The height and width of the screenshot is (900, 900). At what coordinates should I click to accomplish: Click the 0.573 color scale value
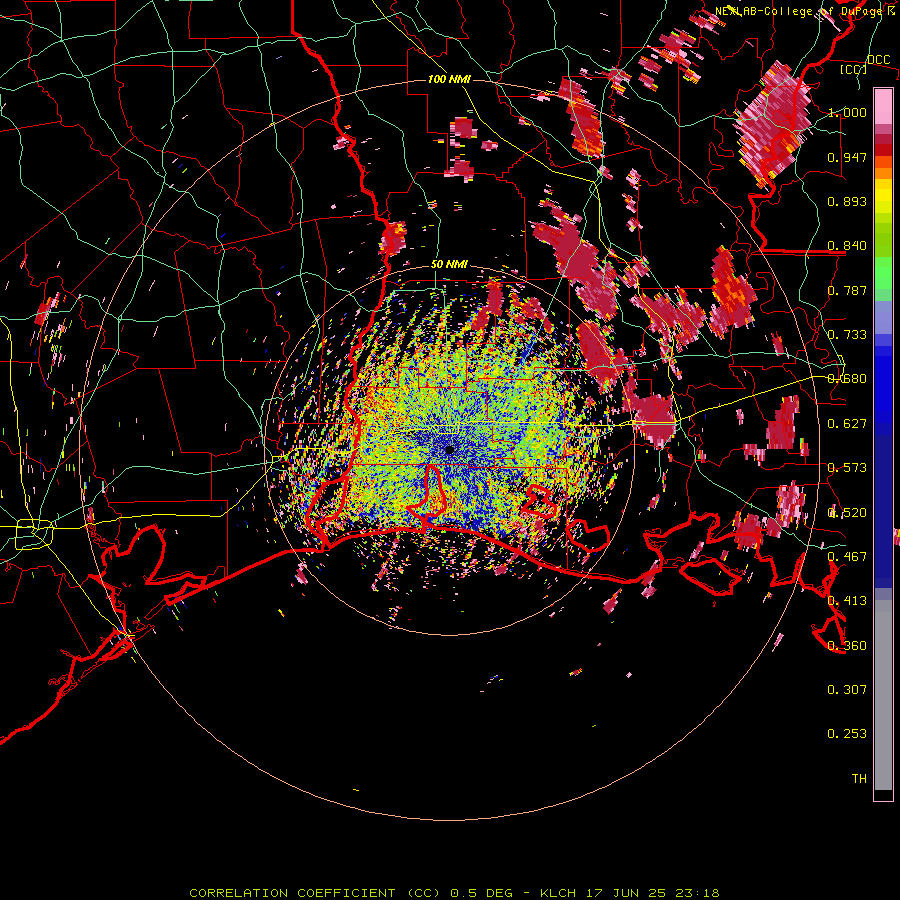[847, 468]
